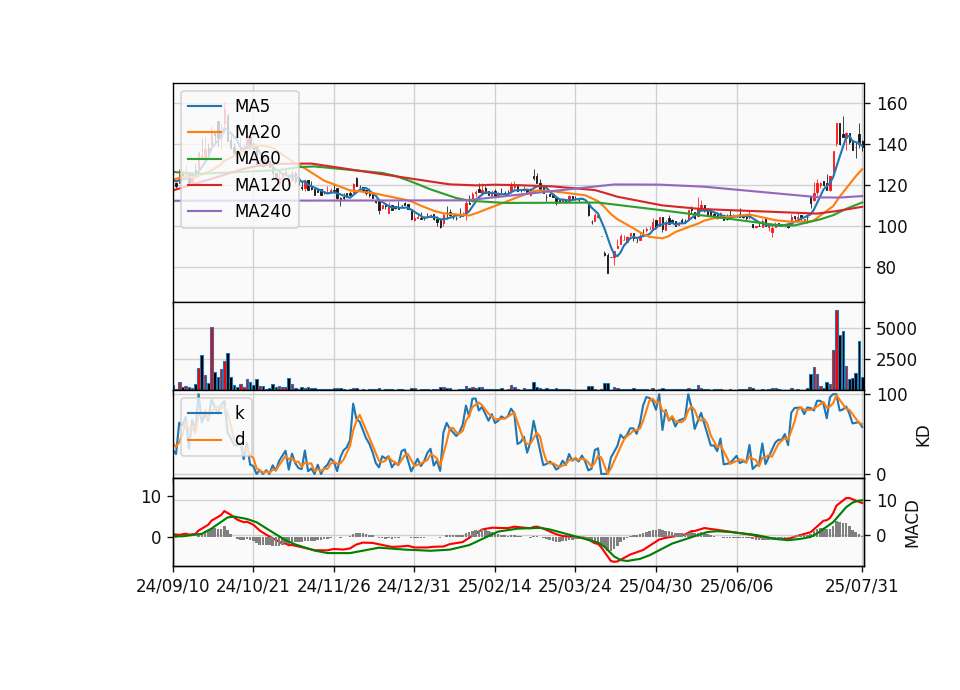Click the MACD axis title
This screenshot has height=690, width=960.
[912, 524]
